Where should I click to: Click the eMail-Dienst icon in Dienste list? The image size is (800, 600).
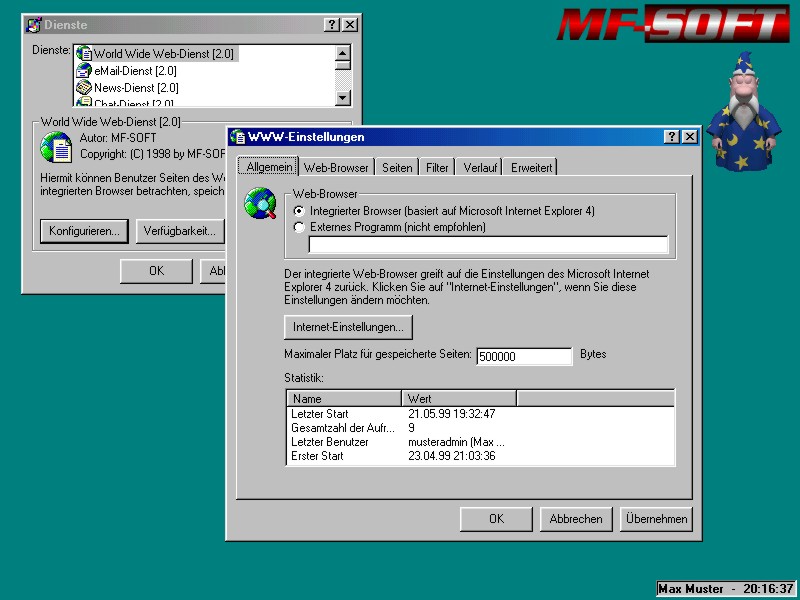(84, 70)
